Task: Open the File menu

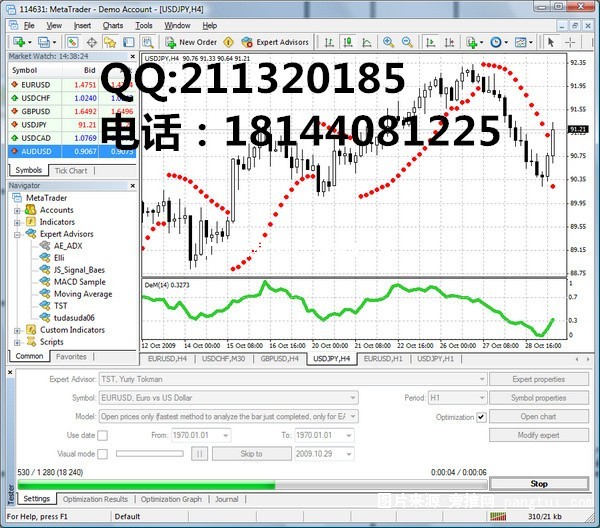Action: tap(29, 26)
